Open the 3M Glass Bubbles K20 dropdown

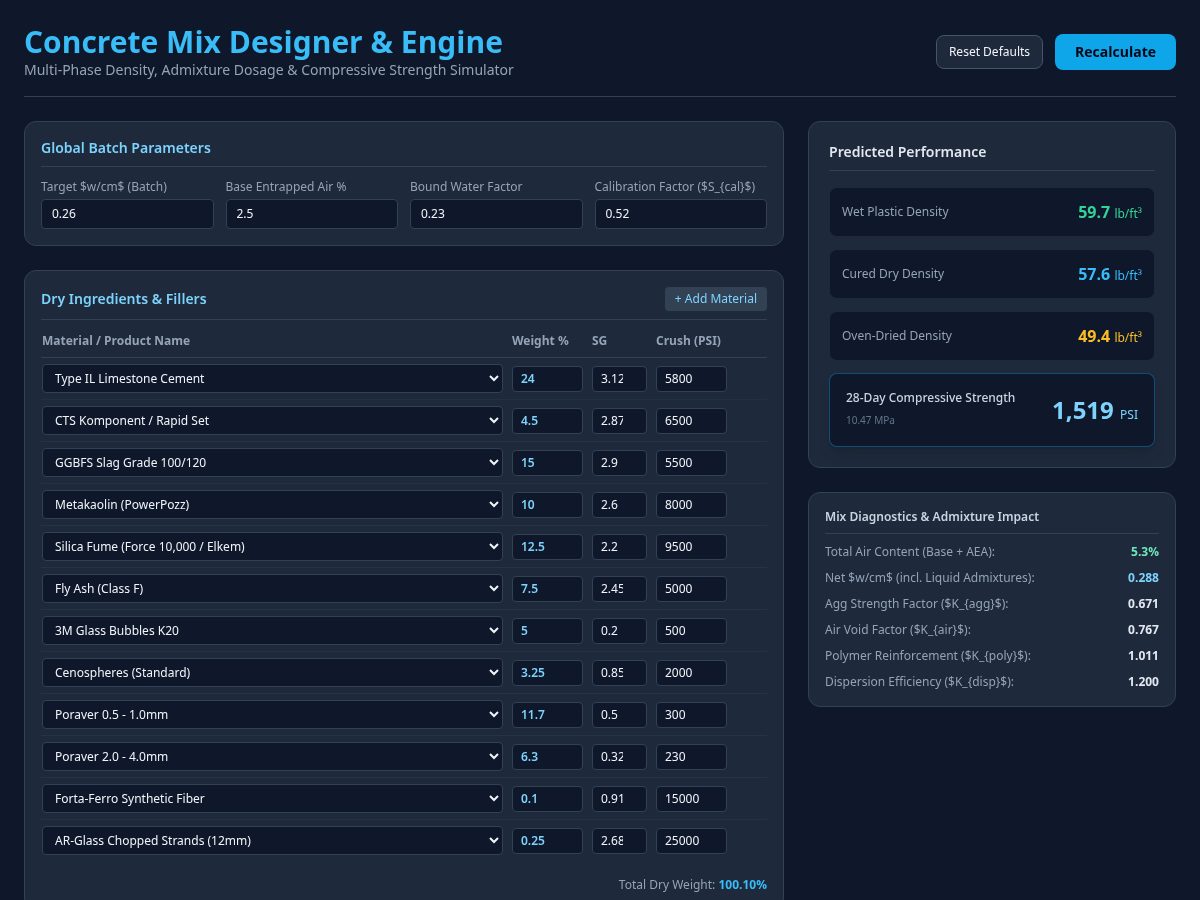(x=272, y=631)
